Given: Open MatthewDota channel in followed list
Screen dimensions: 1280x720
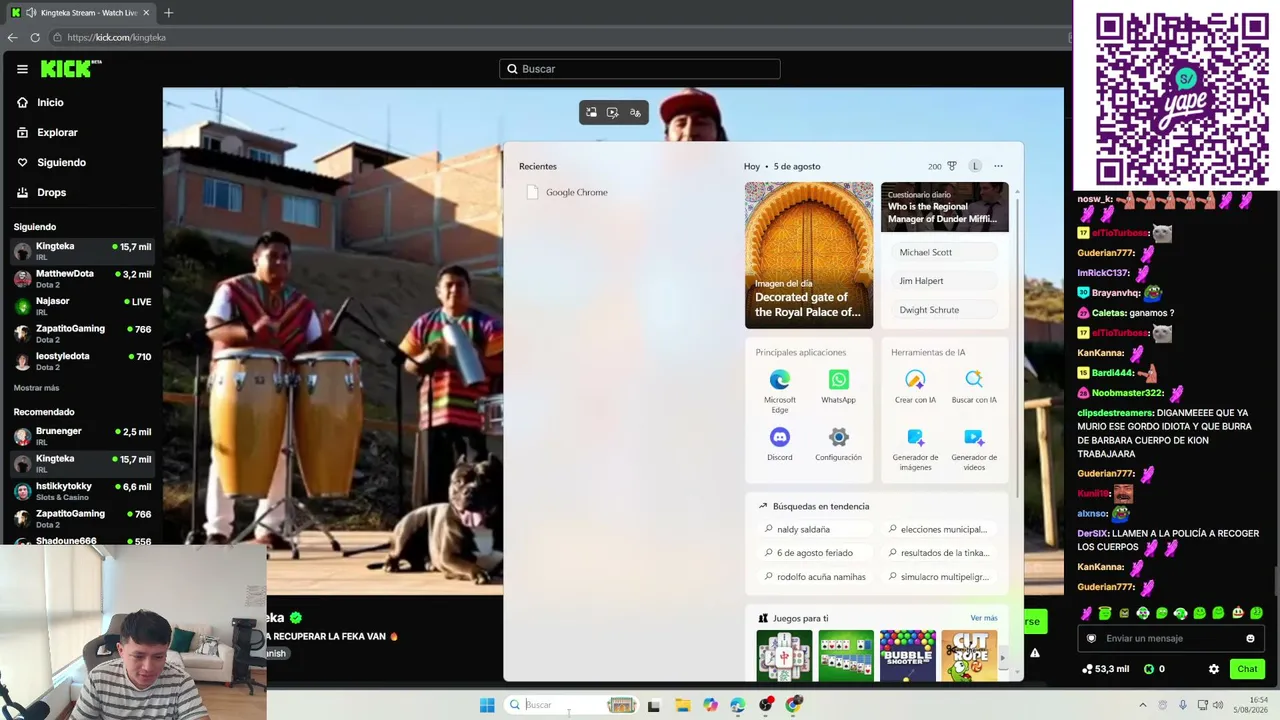Looking at the screenshot, I should tap(83, 278).
